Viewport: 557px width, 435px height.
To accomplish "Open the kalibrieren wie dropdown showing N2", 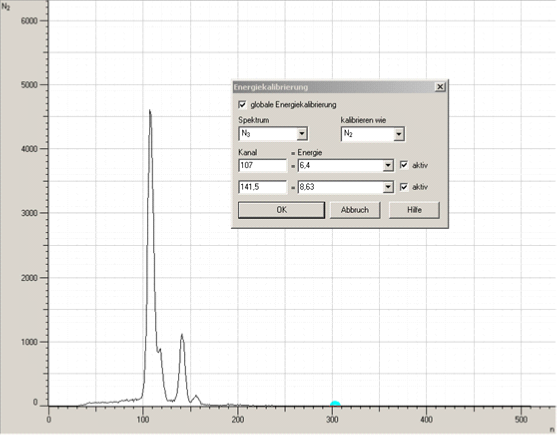I will tap(372, 134).
